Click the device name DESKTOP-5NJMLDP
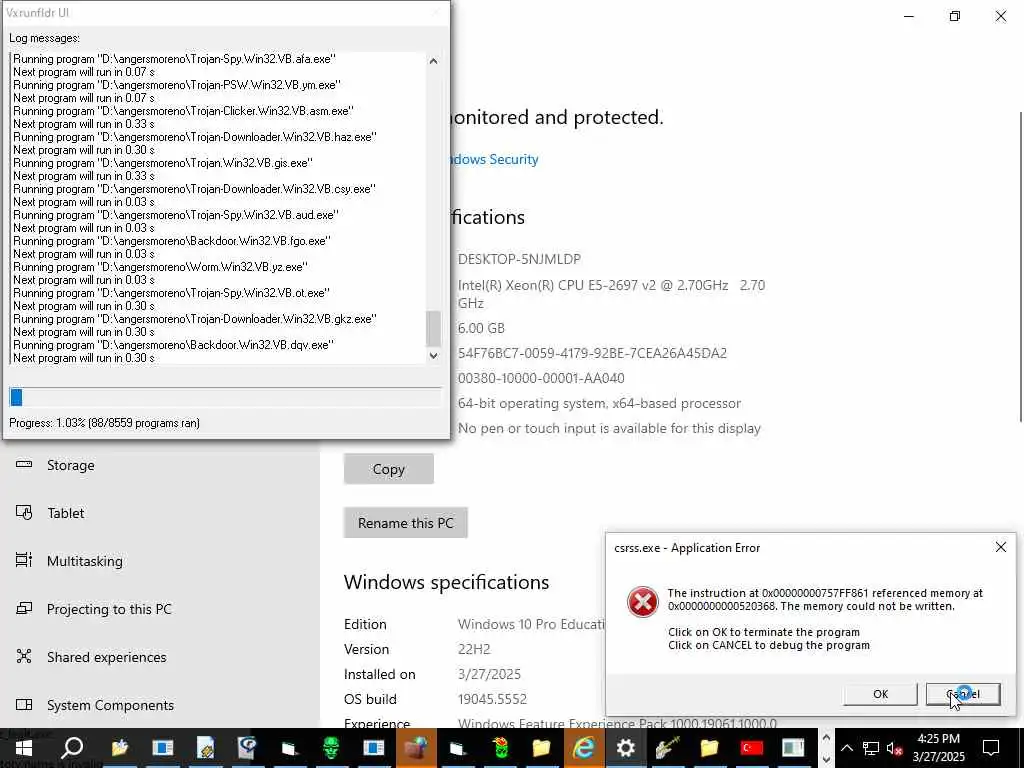 coord(519,259)
